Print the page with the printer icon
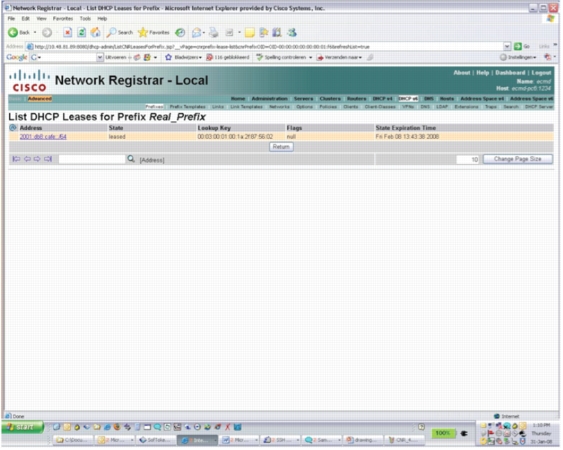The width and height of the screenshot is (563, 450). click(214, 33)
